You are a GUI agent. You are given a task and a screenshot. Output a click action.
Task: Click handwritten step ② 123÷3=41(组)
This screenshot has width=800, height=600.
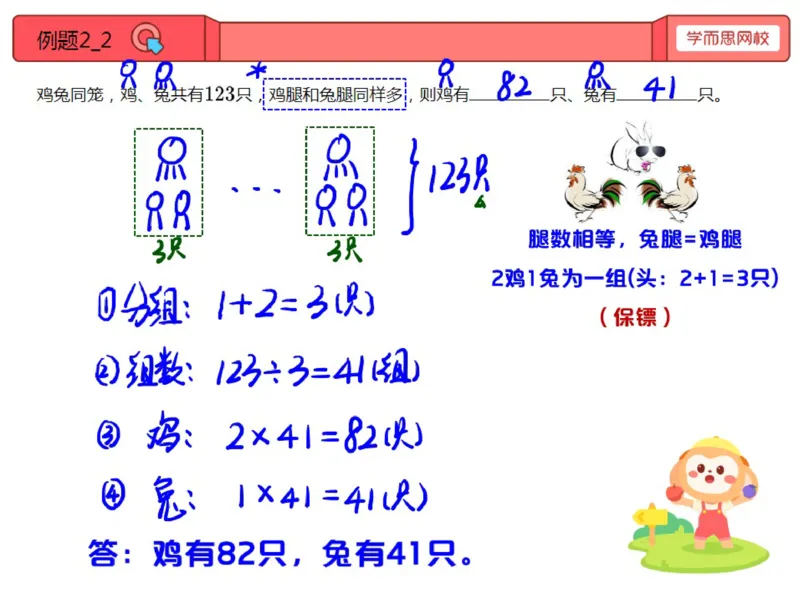[x=258, y=368]
